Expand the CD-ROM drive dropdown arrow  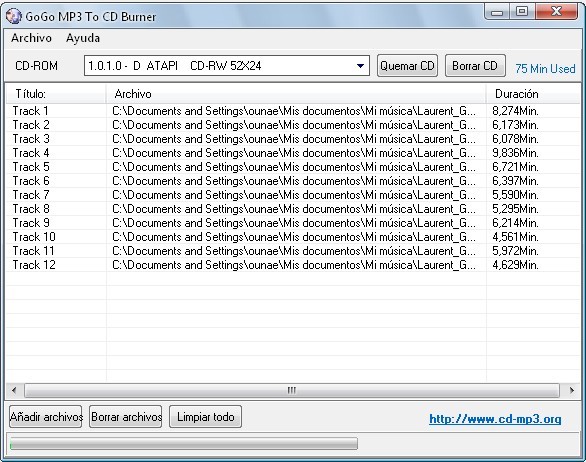360,66
